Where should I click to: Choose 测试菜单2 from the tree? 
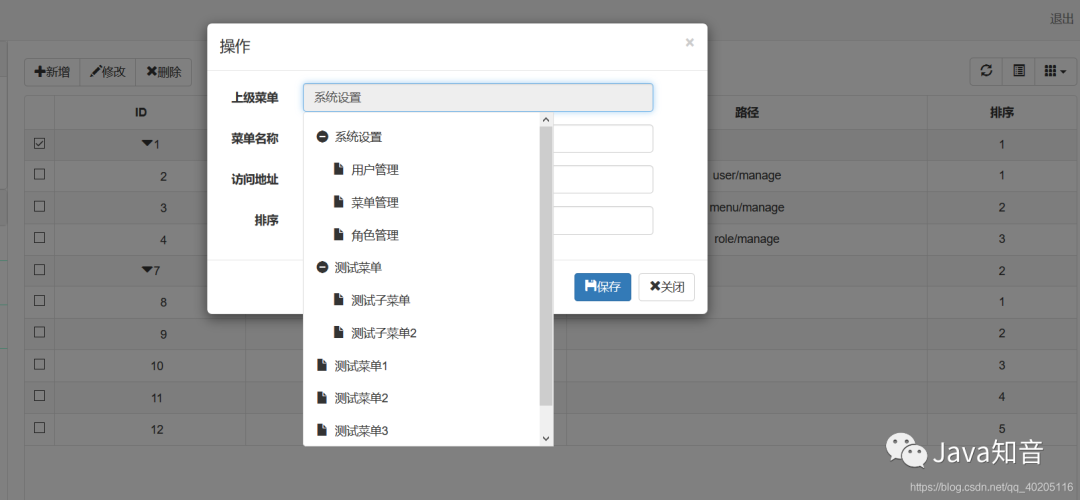(x=361, y=398)
